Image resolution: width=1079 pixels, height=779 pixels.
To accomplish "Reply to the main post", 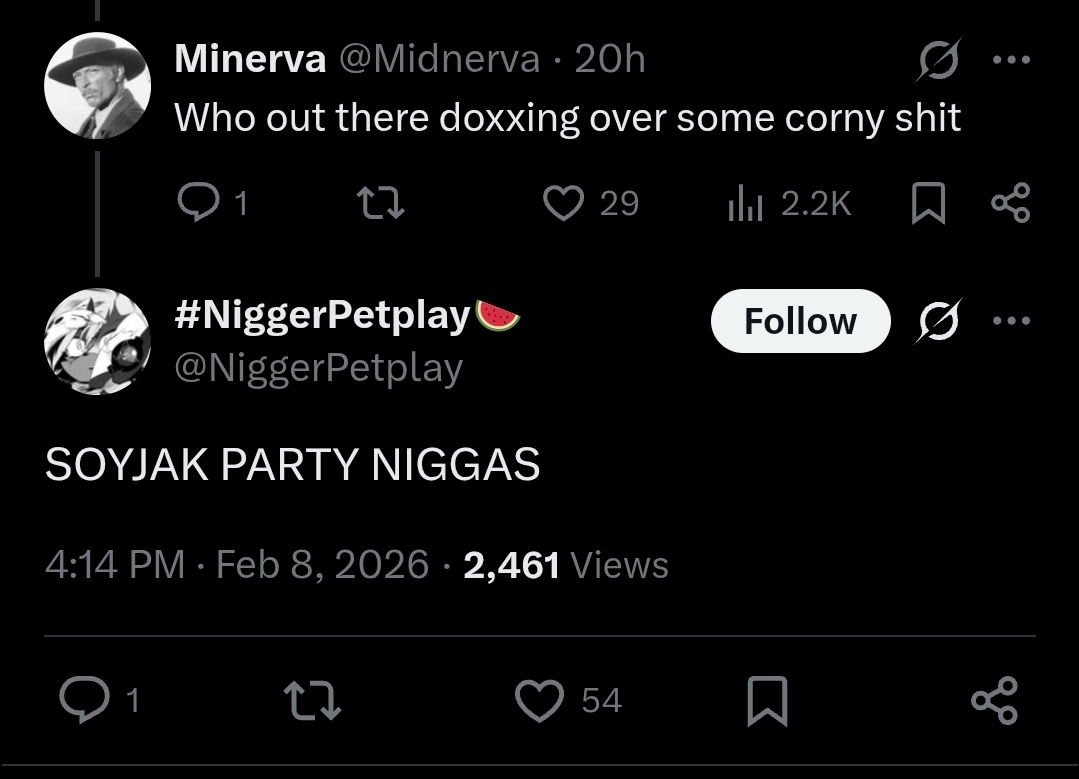I will (83, 699).
